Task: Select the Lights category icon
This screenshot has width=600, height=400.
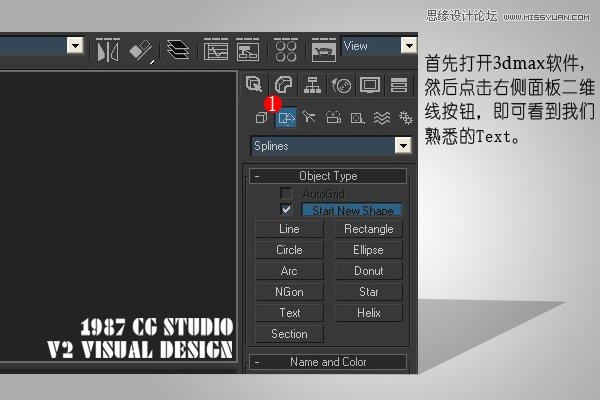Action: 309,118
